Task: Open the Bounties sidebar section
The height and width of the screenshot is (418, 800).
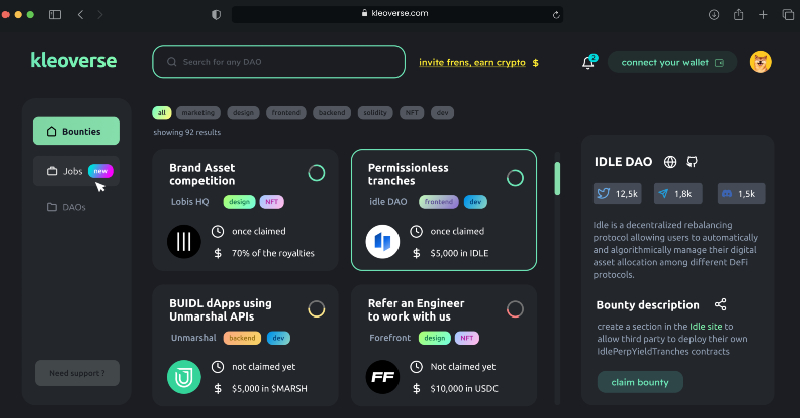Action: click(x=77, y=131)
